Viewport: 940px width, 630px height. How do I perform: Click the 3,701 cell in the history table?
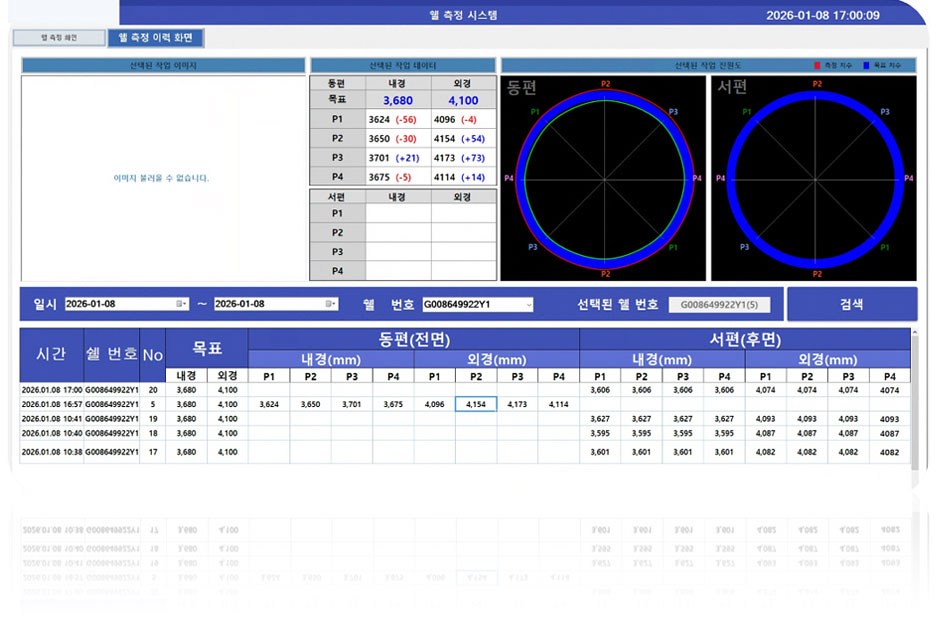click(352, 404)
